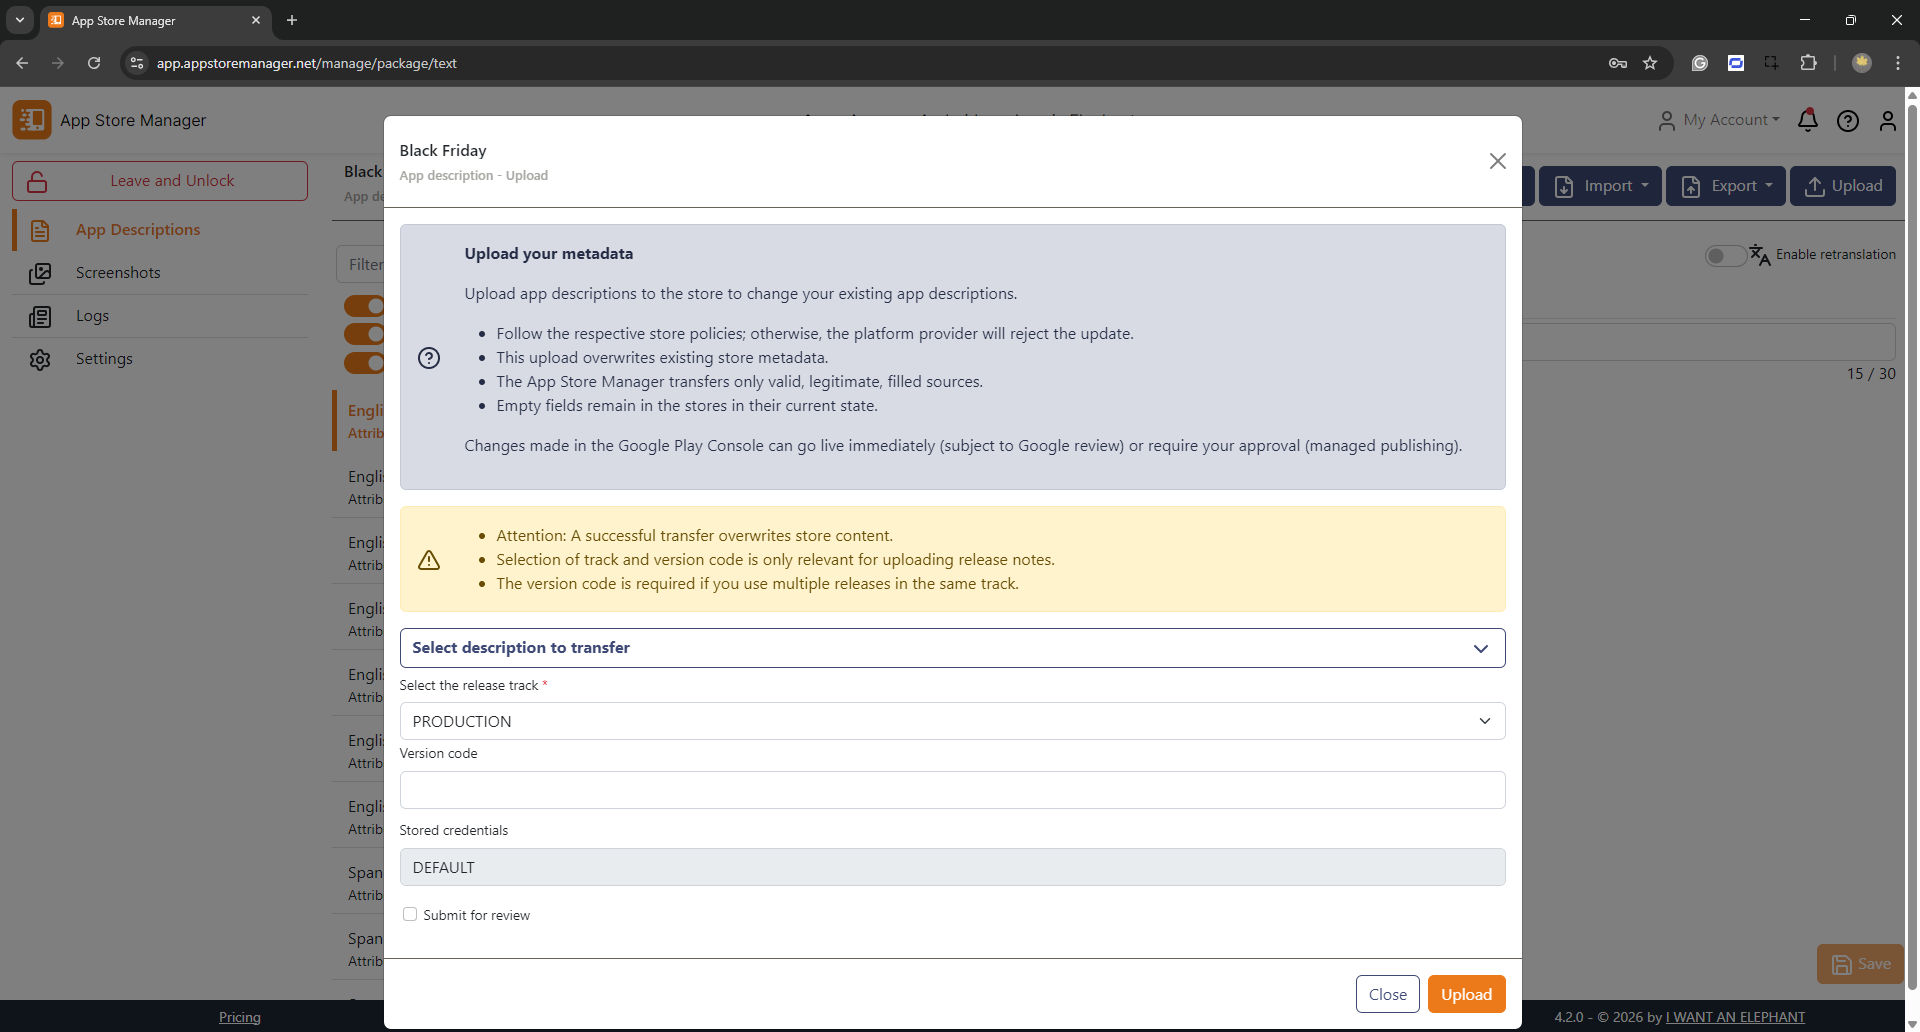The width and height of the screenshot is (1920, 1032).
Task: Open App Descriptions in the sidebar
Action: 138,230
